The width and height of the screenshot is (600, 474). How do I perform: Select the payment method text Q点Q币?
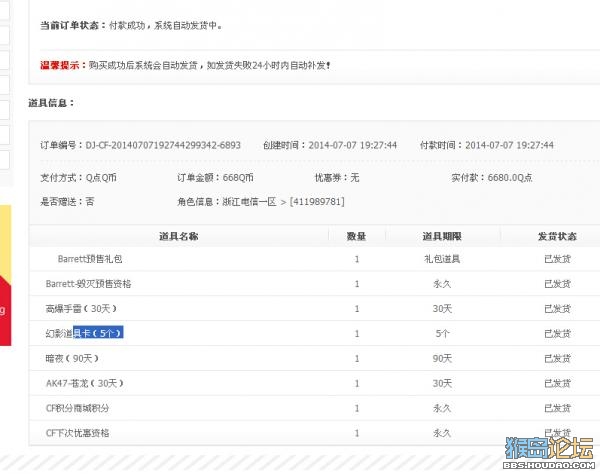pyautogui.click(x=101, y=178)
